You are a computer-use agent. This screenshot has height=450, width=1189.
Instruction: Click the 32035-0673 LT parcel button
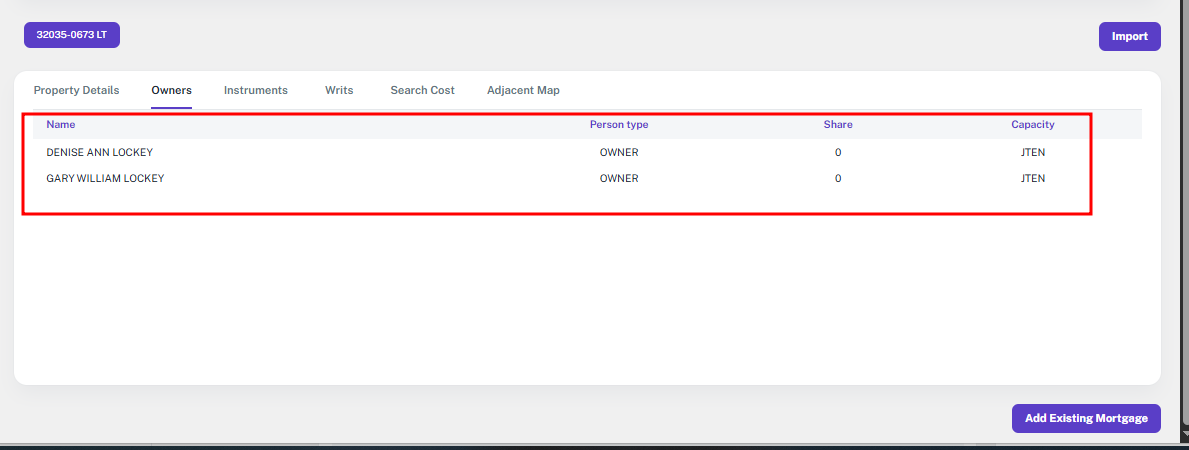click(72, 35)
